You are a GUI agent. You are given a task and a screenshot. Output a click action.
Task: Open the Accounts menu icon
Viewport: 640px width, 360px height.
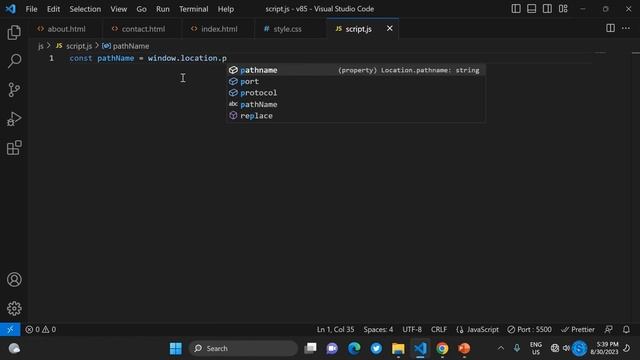(14, 280)
